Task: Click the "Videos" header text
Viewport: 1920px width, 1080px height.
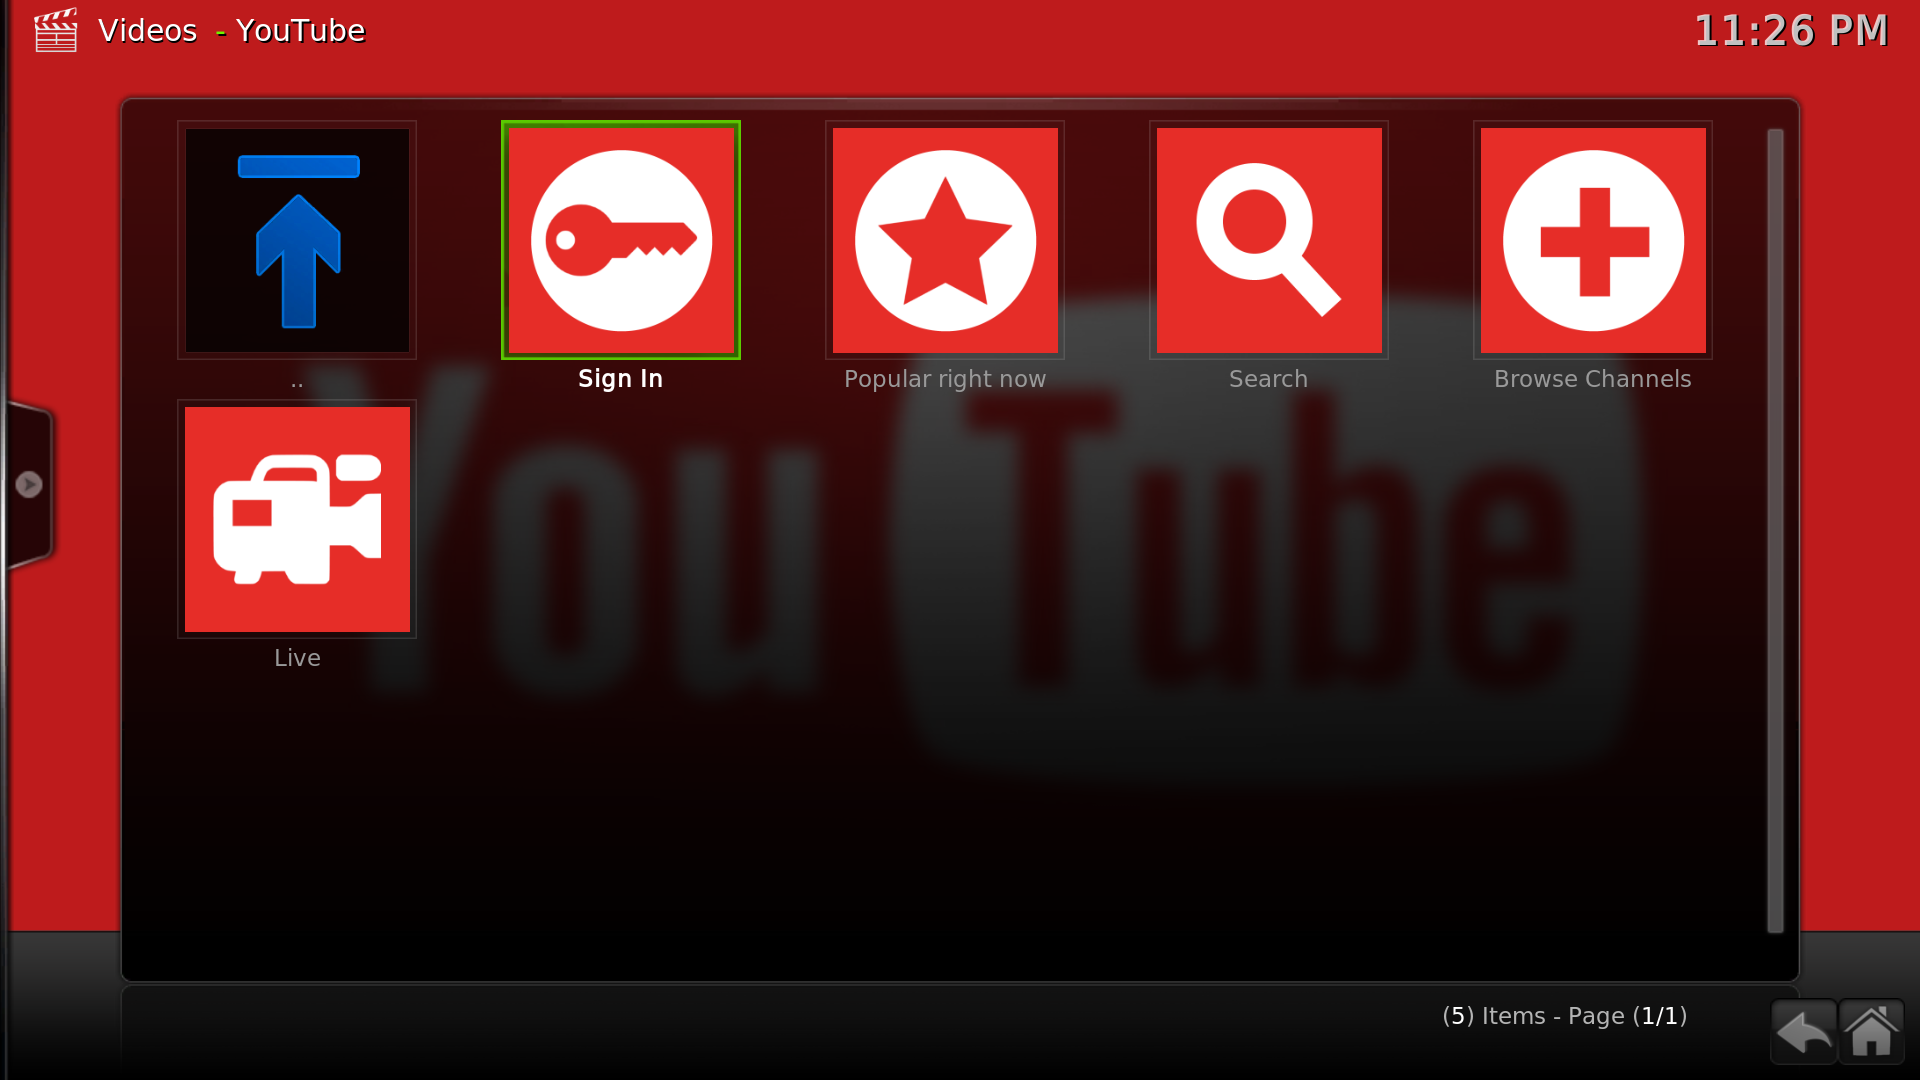Action: [x=147, y=31]
